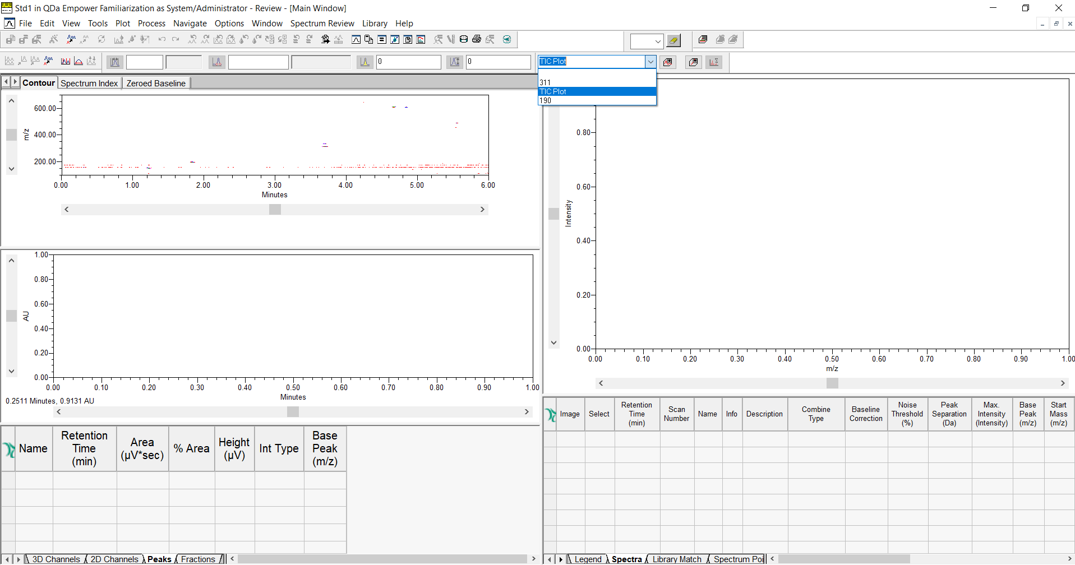Open the File menu
This screenshot has width=1075, height=565.
pos(25,23)
